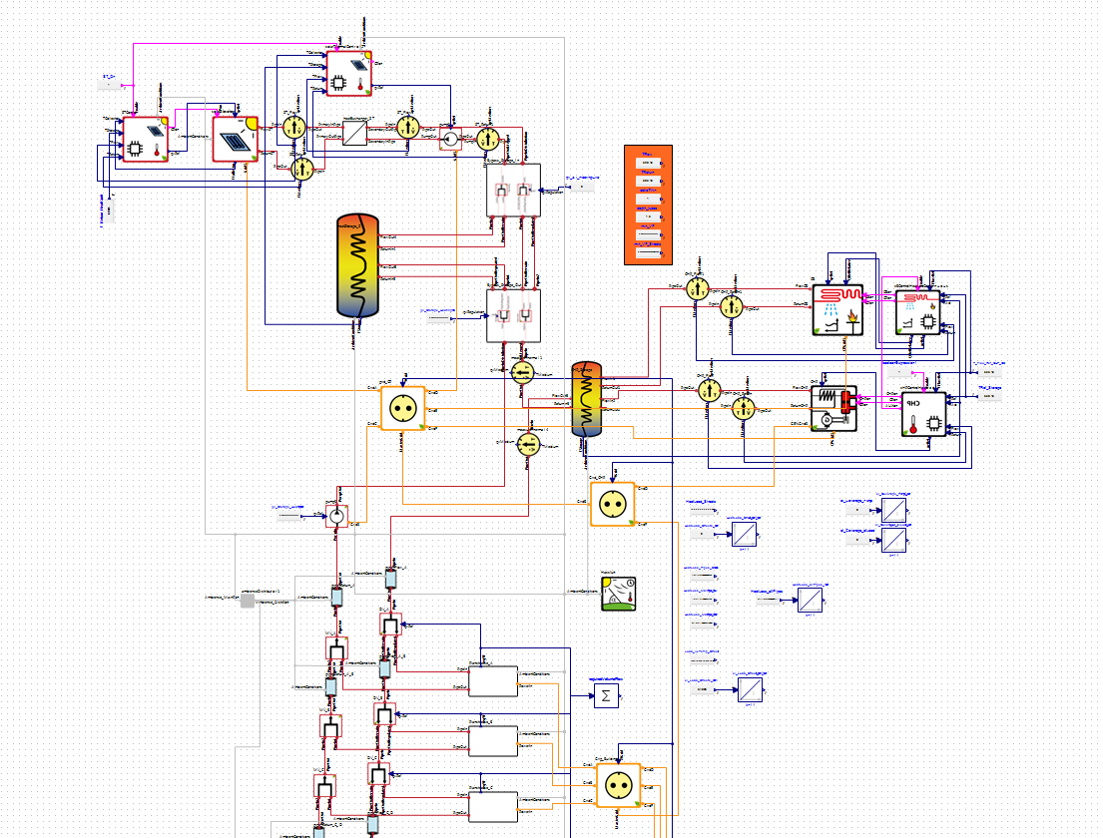This screenshot has height=838, width=1103.
Task: Select the solar collector panel block
Action: (235, 139)
